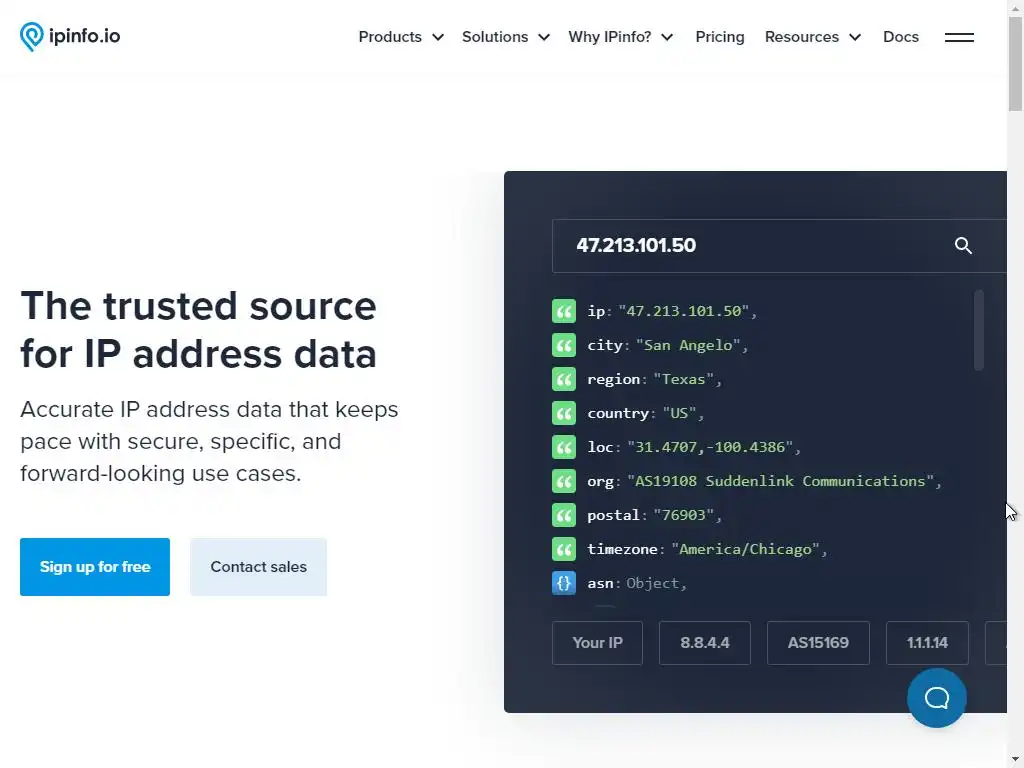The image size is (1024, 768).
Task: Click the "AS19108 Suddenlink Communications" org value
Action: tap(780, 481)
